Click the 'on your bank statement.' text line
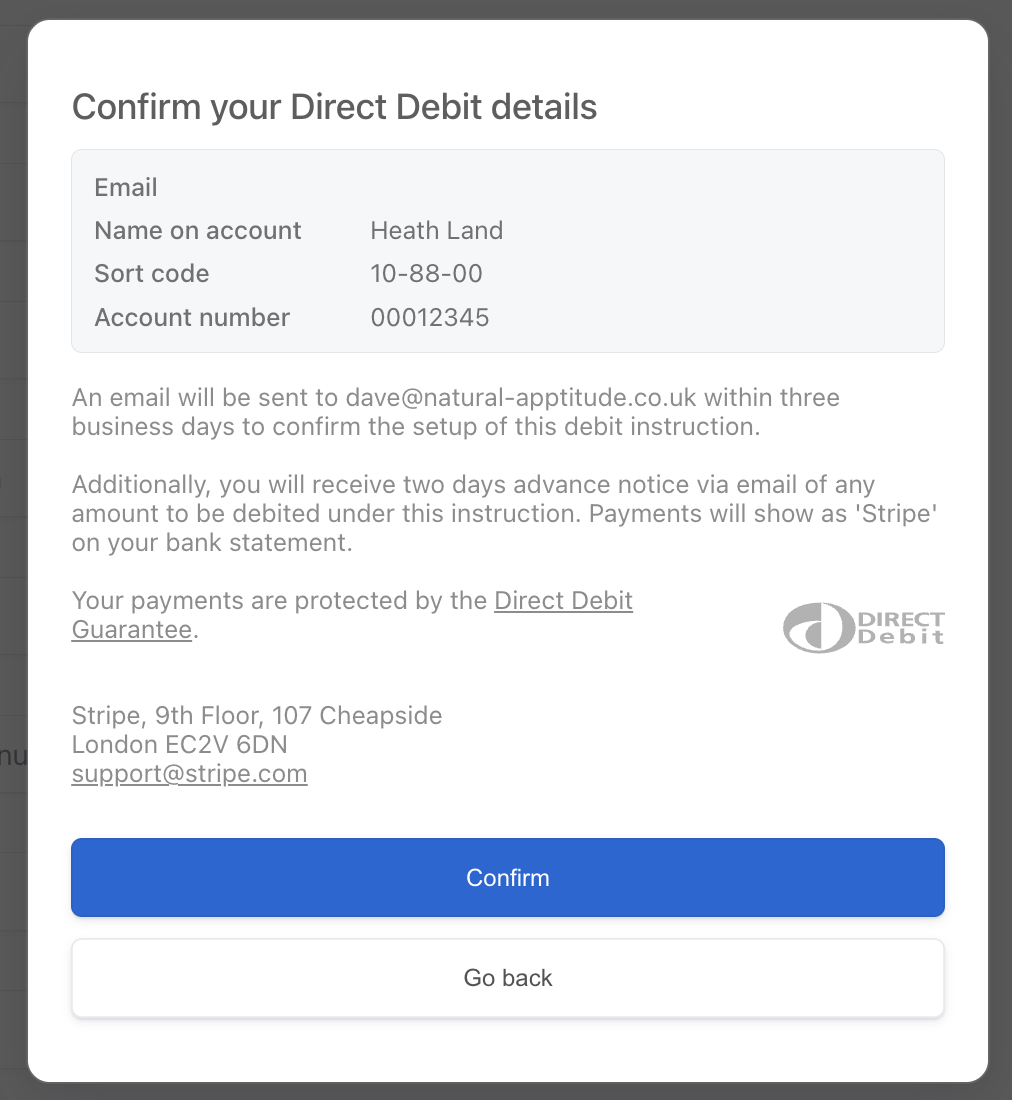 click(212, 544)
